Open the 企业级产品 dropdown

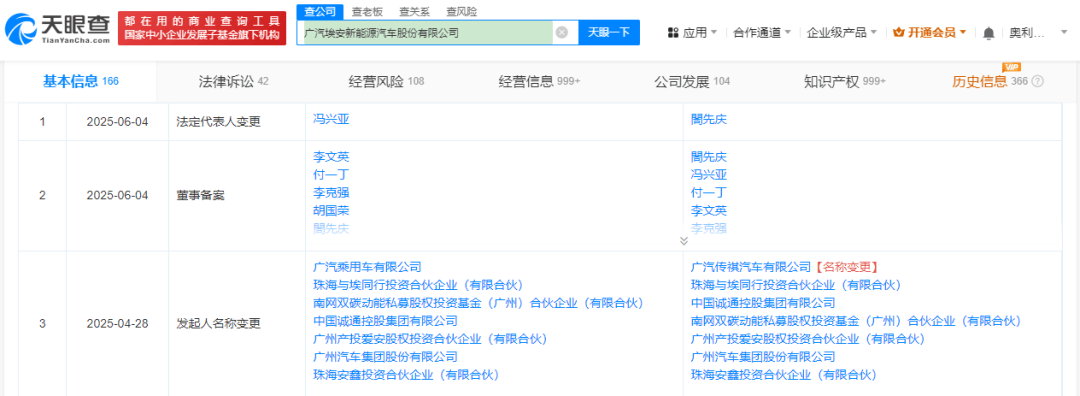(842, 32)
